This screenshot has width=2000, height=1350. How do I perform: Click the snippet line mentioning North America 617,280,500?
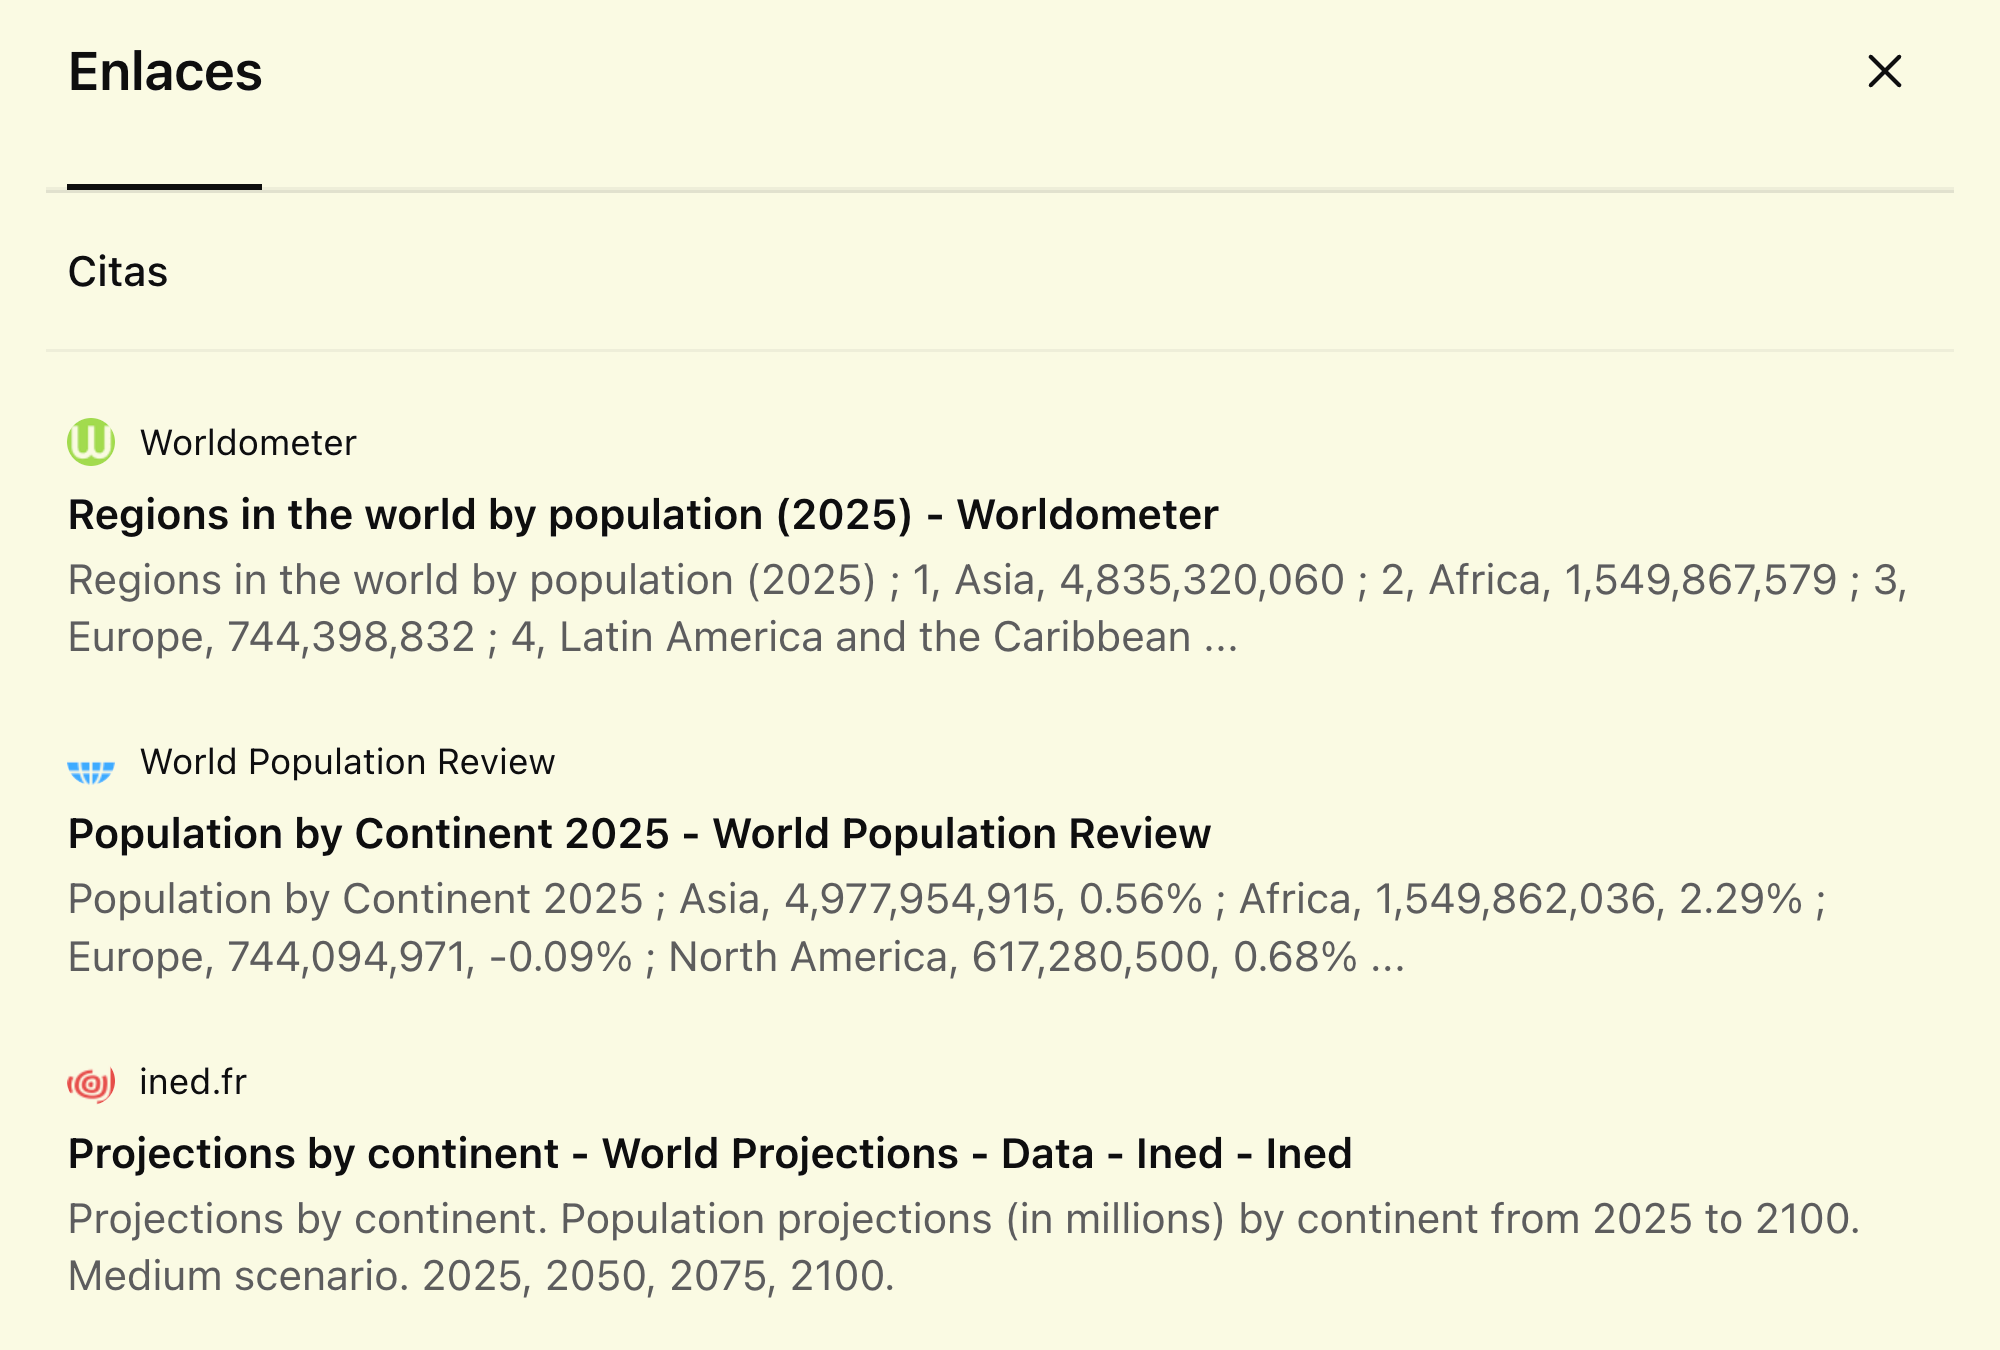736,958
